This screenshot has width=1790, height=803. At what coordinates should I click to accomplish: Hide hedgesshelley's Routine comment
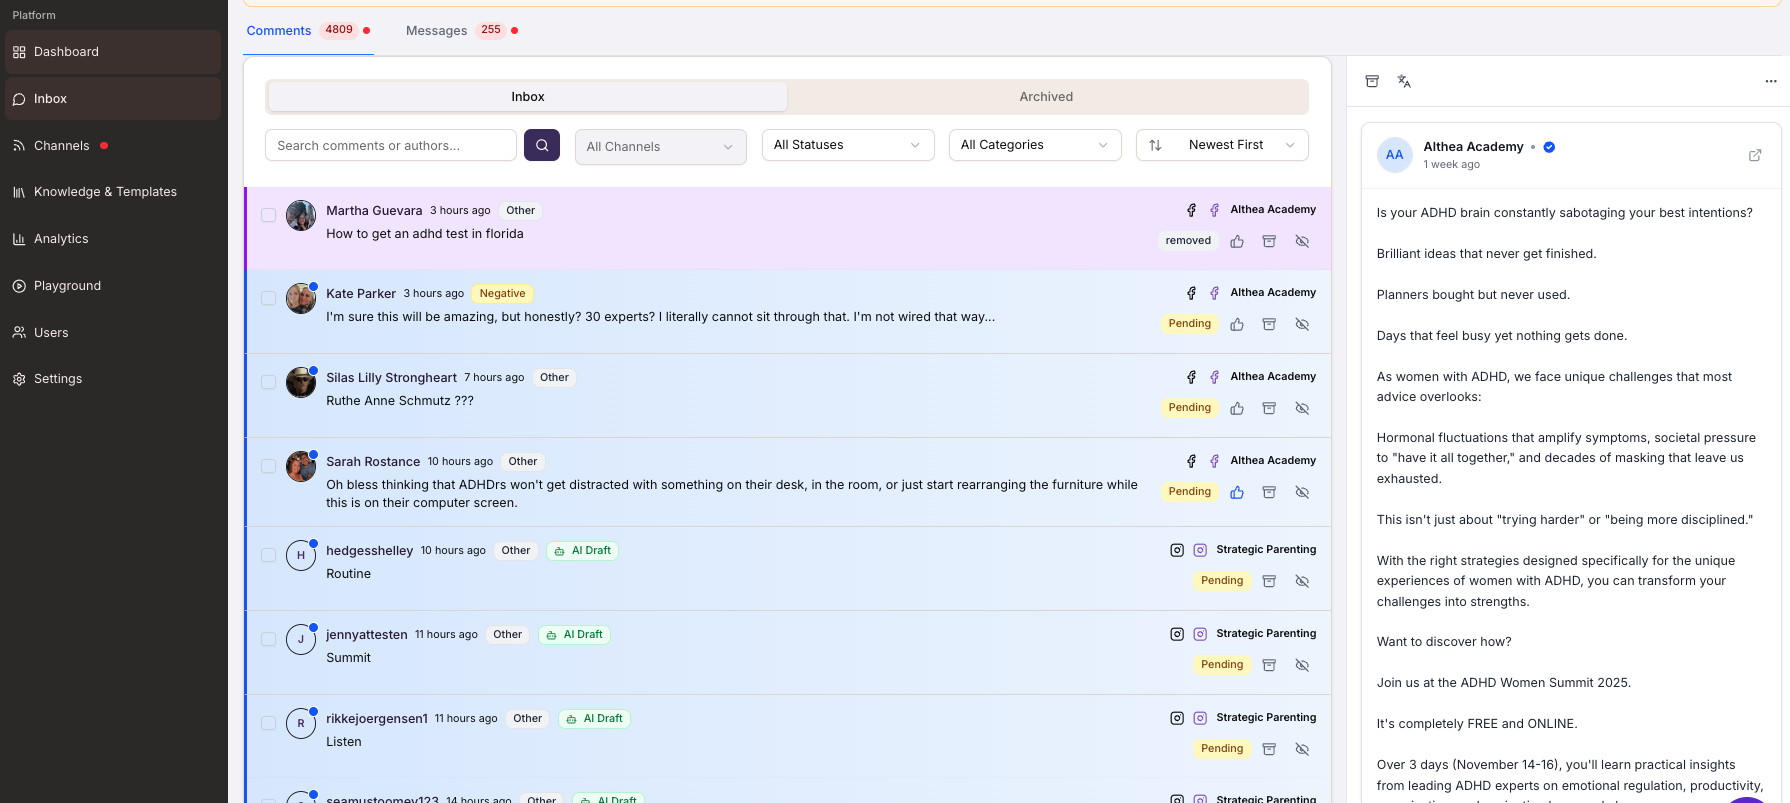point(1302,581)
